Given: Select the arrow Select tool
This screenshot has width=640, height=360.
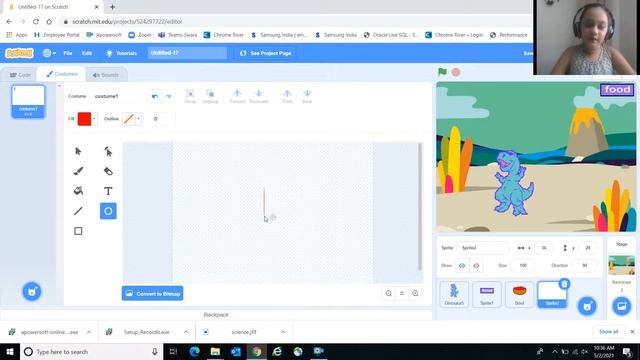Looking at the screenshot, I should click(78, 151).
